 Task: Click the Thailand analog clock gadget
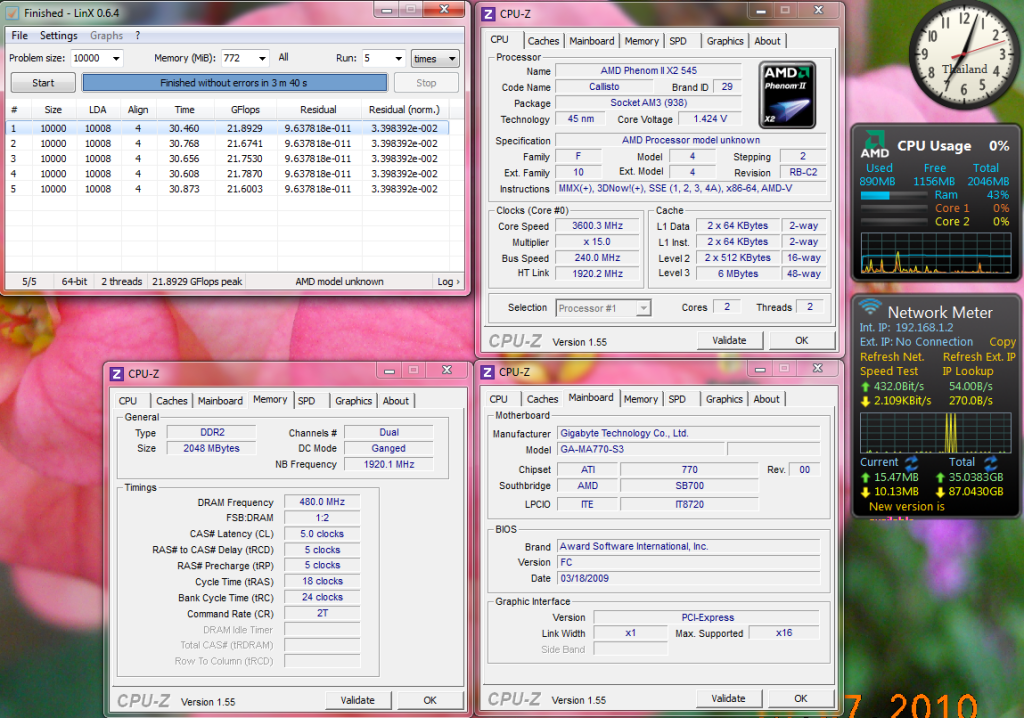tap(964, 56)
